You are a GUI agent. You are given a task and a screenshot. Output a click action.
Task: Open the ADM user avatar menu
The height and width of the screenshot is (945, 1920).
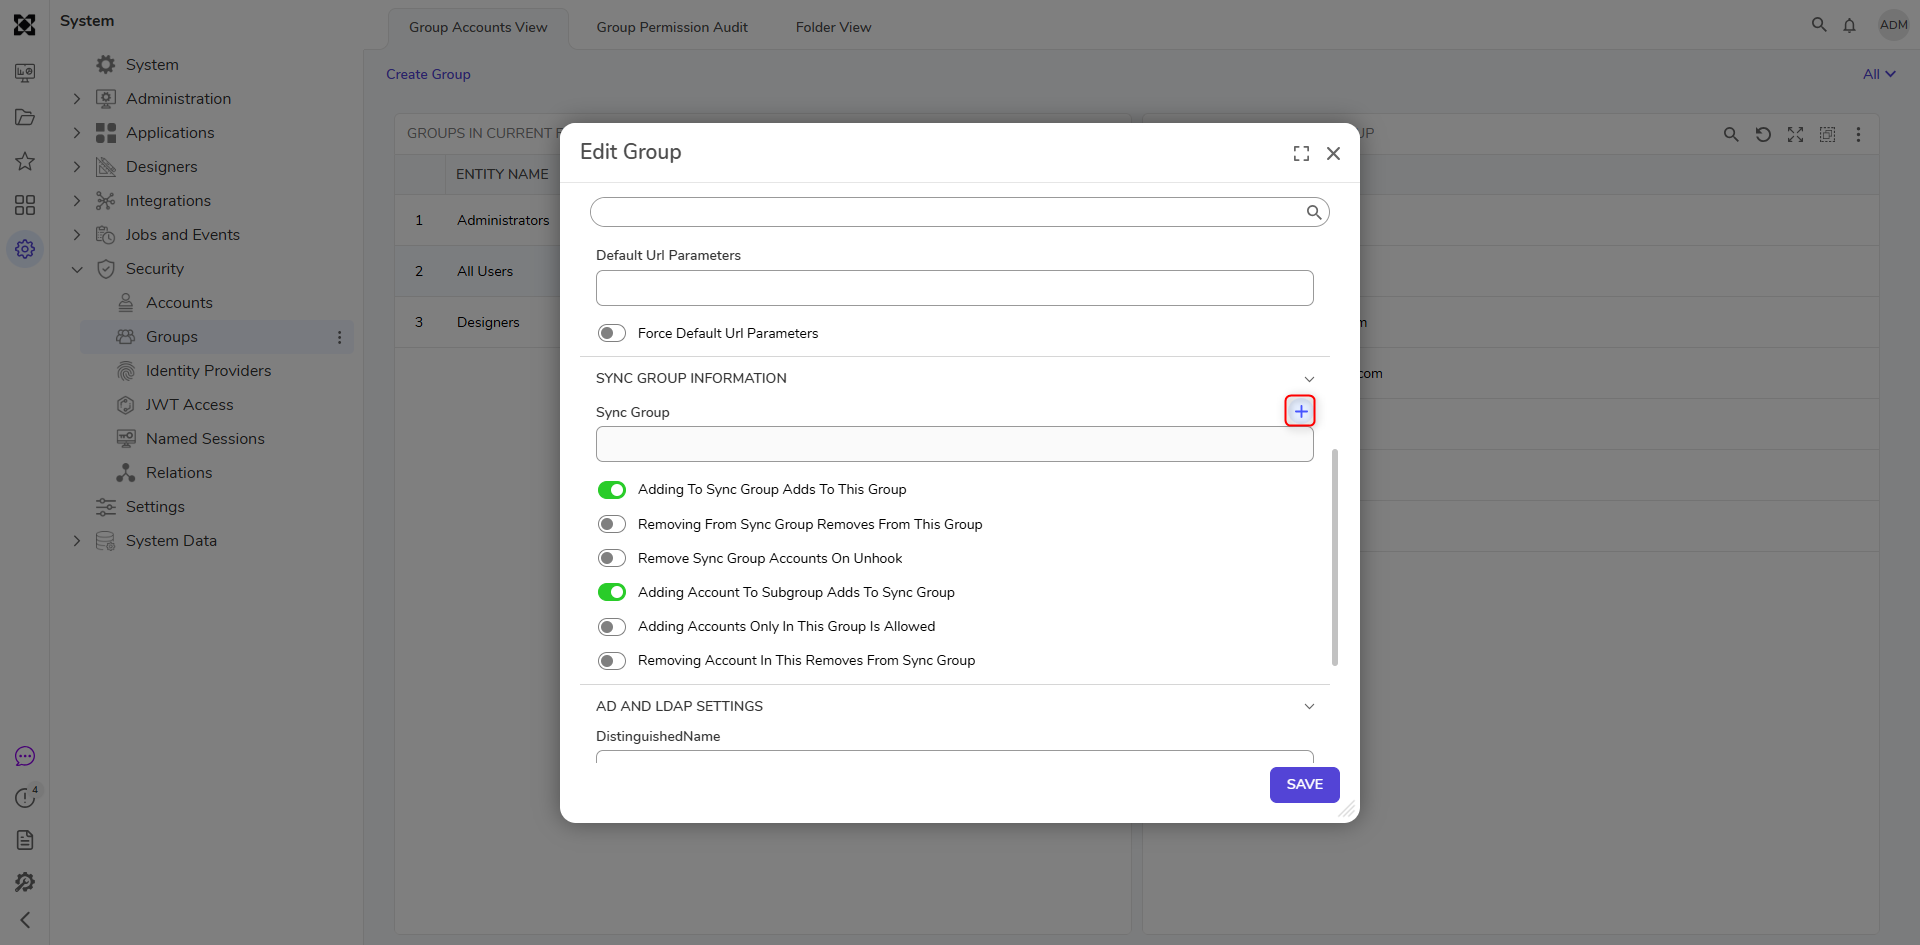(x=1894, y=25)
